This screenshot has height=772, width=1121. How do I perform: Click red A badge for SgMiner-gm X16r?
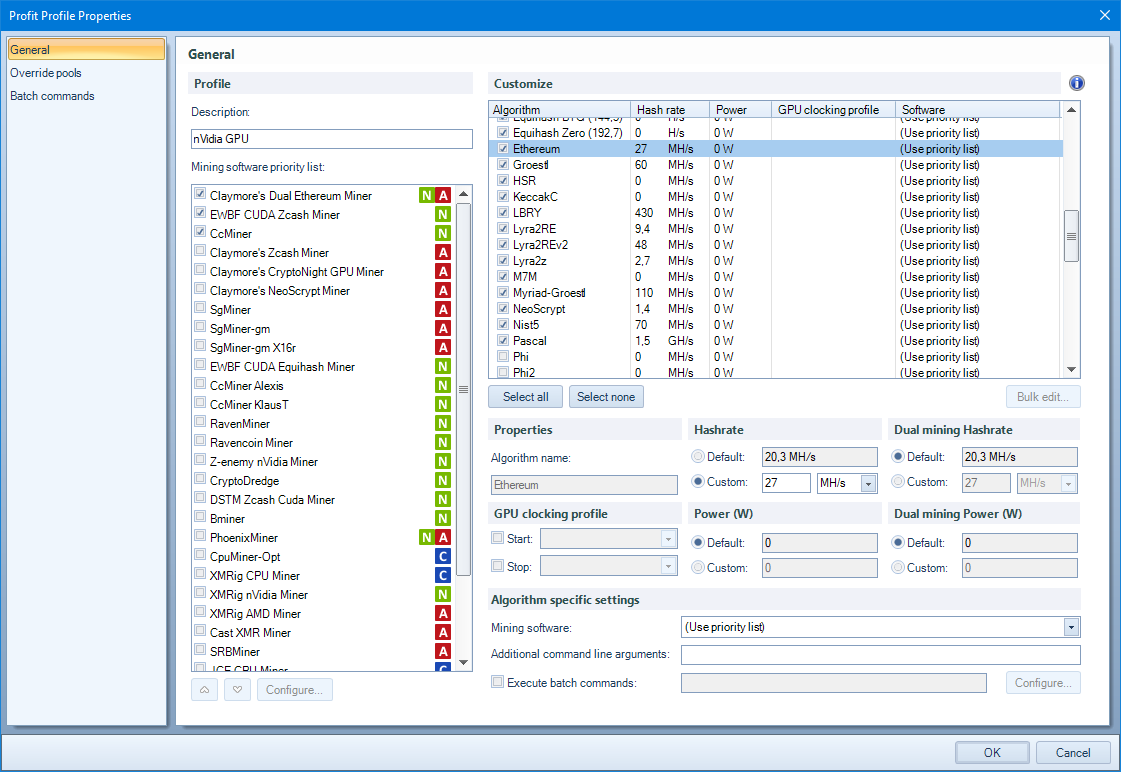[443, 347]
